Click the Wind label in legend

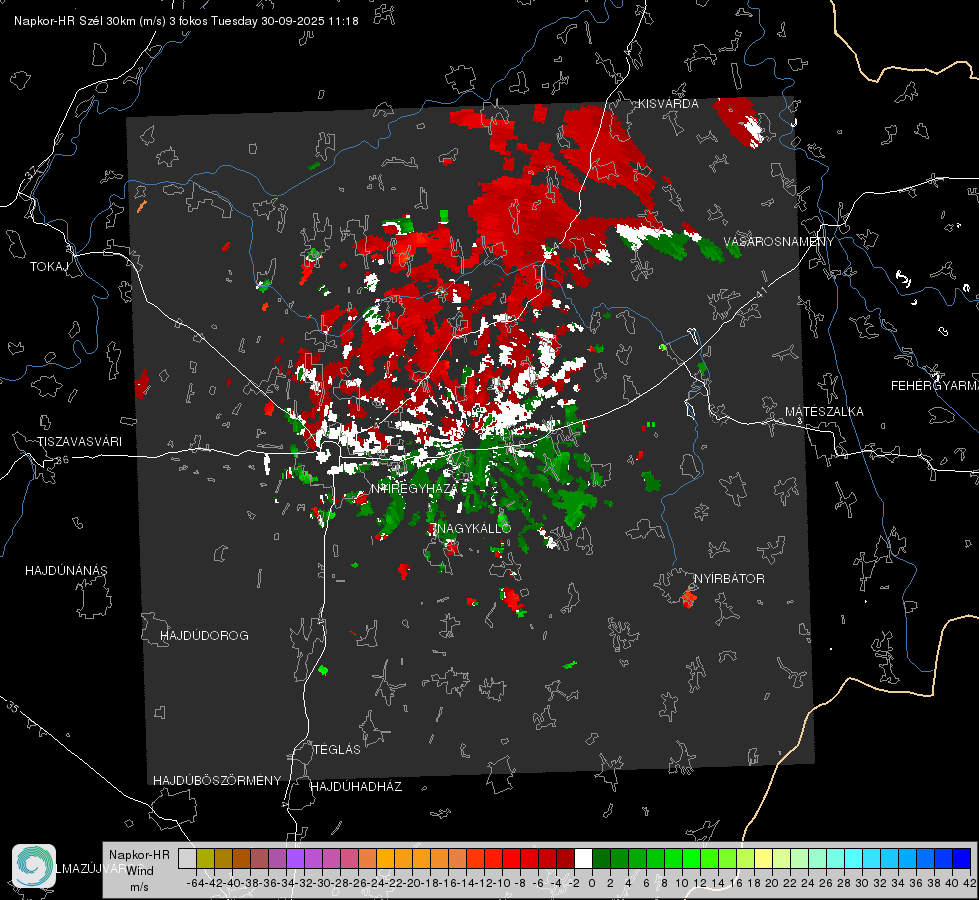[139, 871]
